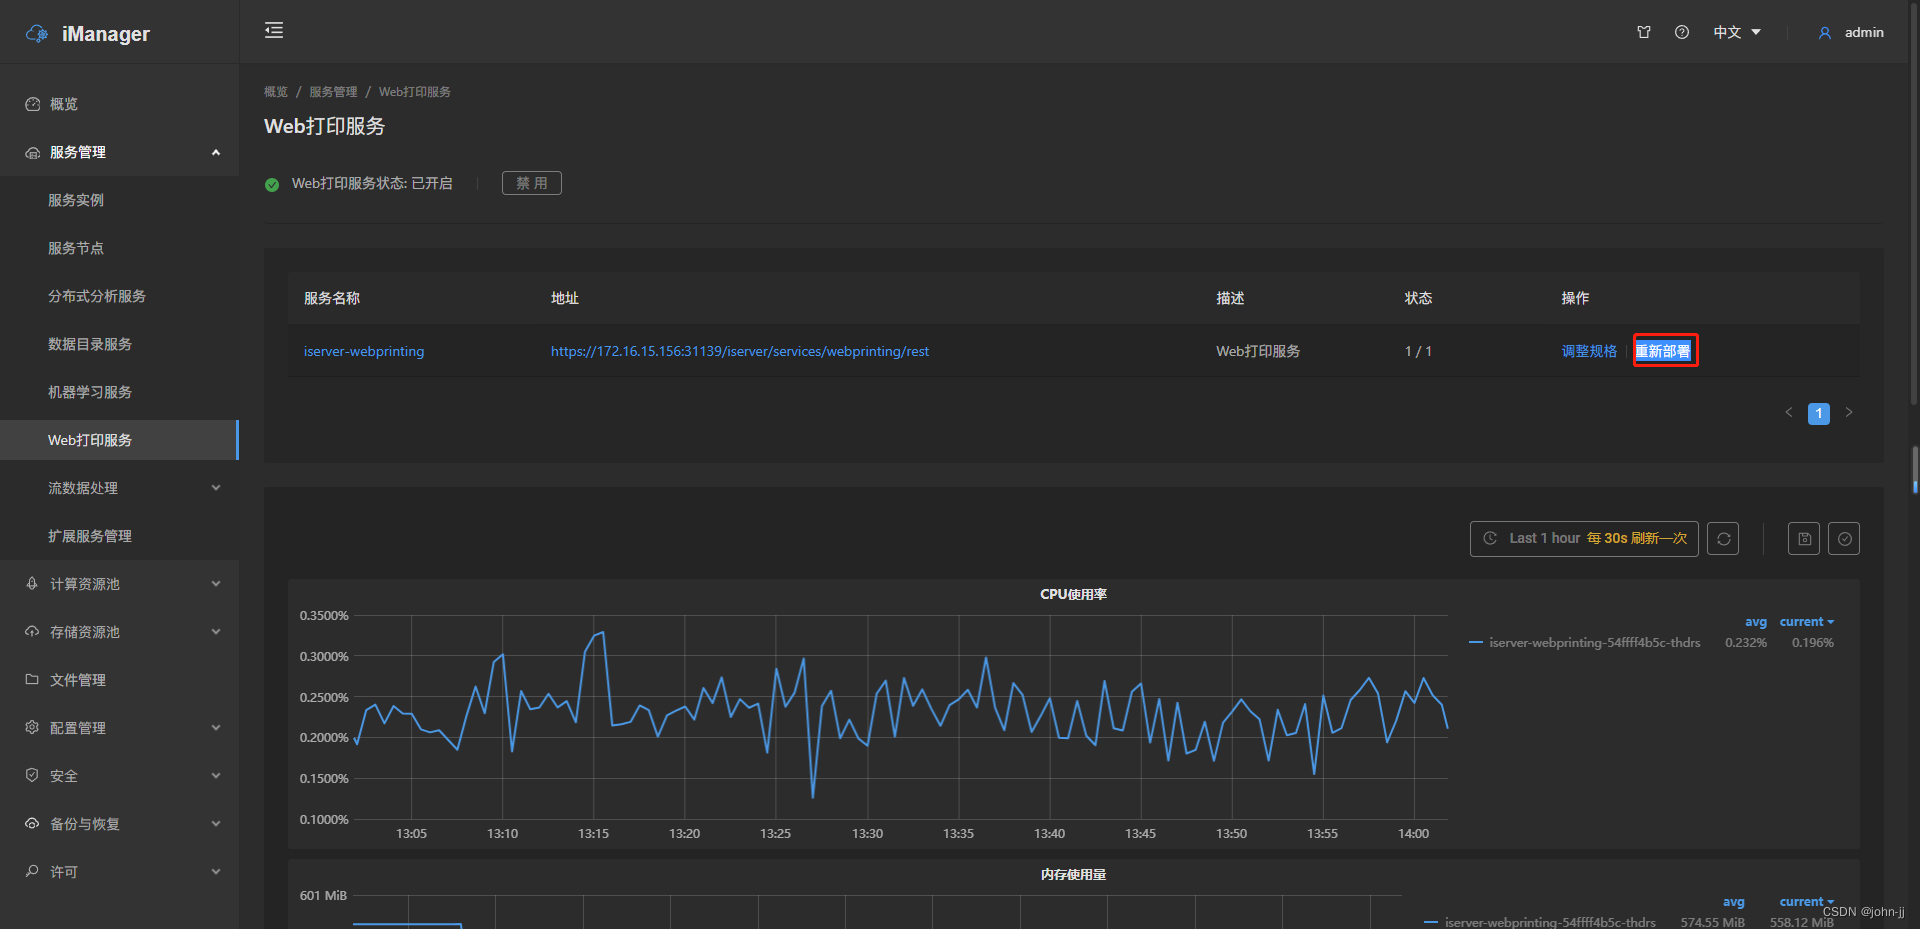Open the CPU chart current sort dropdown
The height and width of the screenshot is (929, 1920).
click(1807, 622)
